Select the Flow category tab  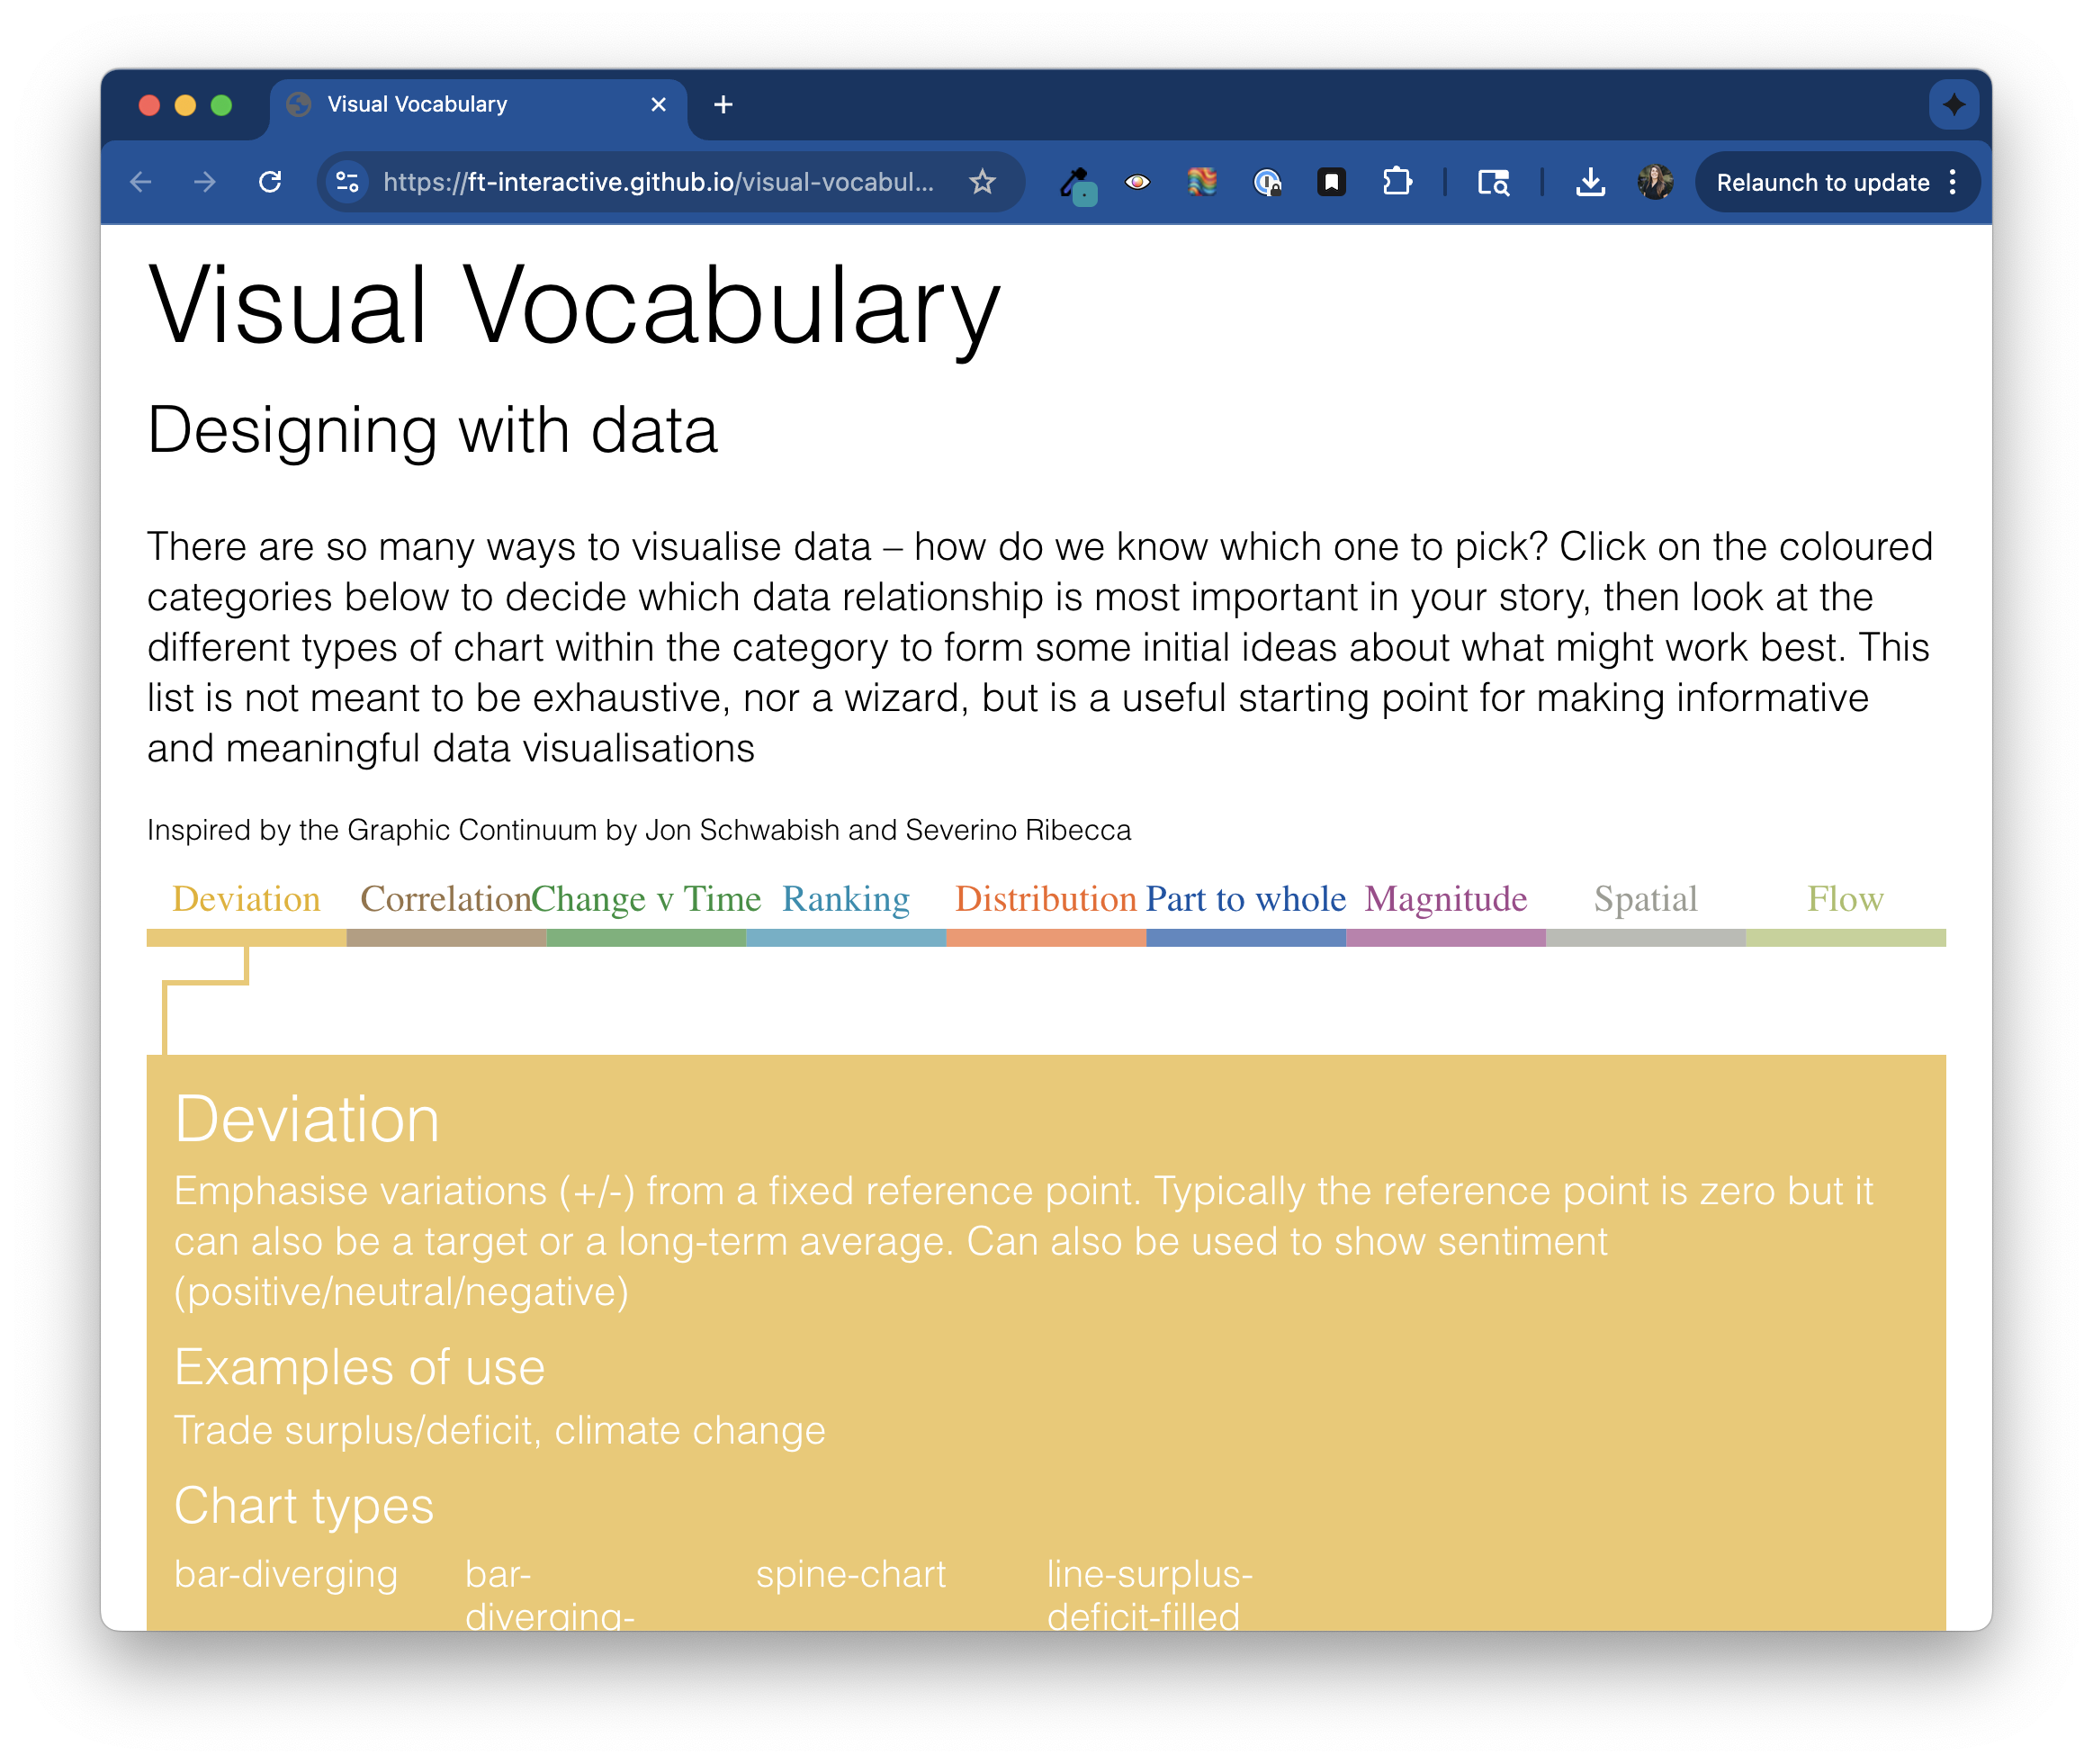pos(1845,899)
